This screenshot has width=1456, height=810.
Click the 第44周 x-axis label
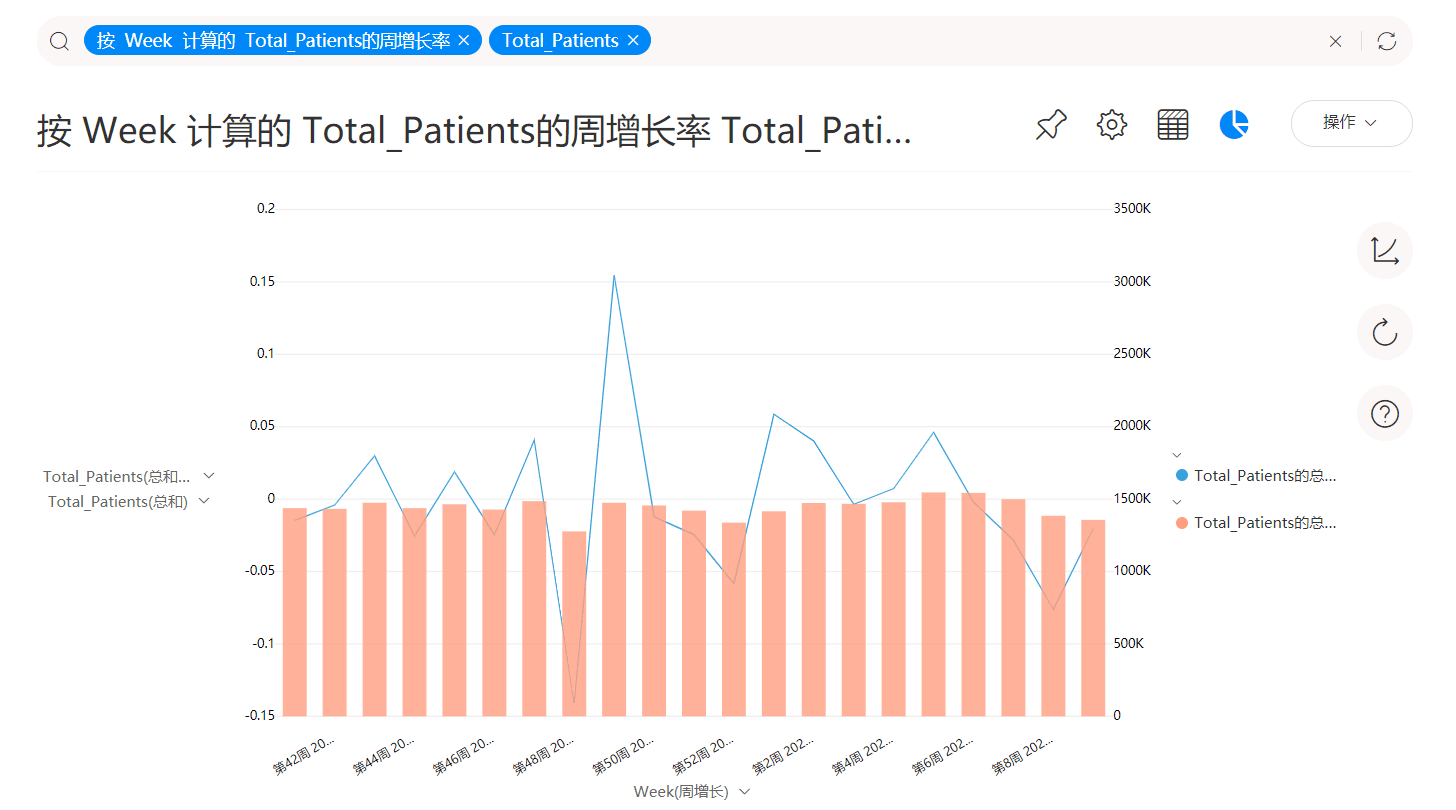[x=383, y=757]
